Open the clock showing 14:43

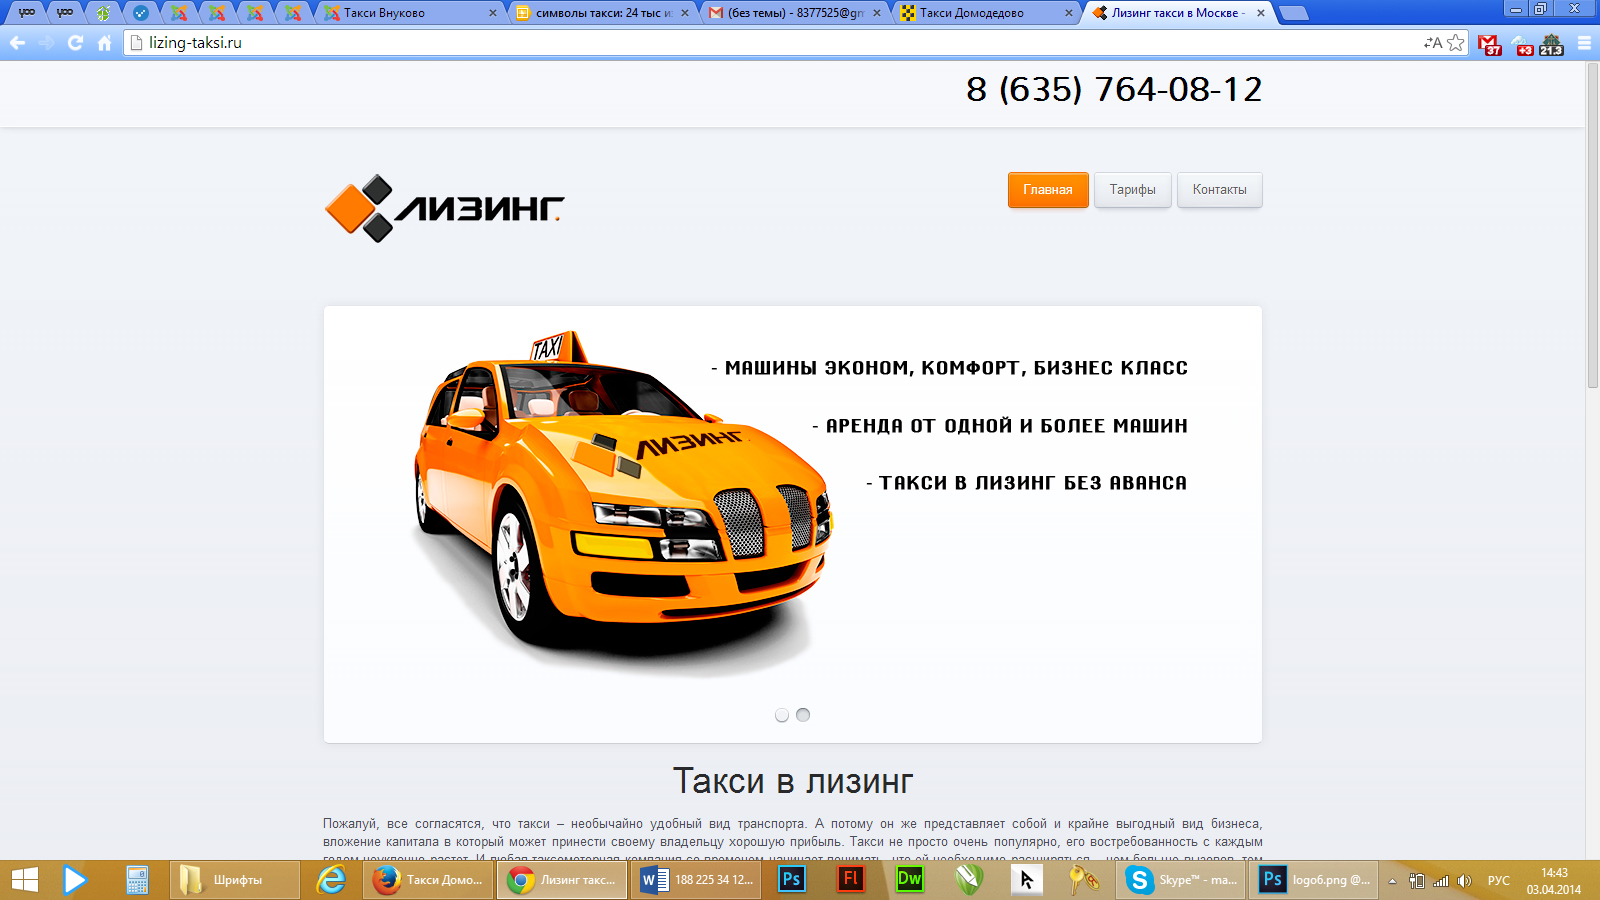[x=1554, y=881]
